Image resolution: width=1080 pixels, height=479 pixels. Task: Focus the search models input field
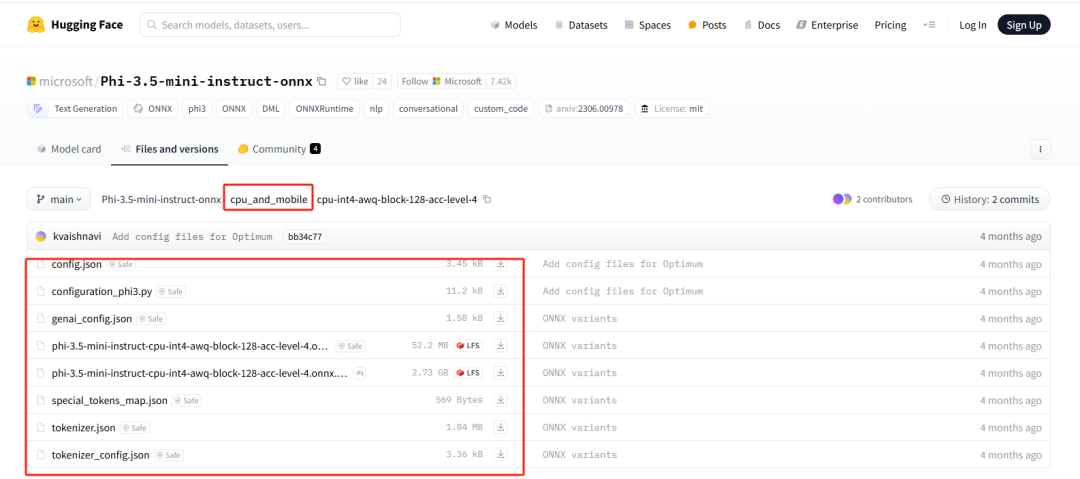tap(270, 25)
